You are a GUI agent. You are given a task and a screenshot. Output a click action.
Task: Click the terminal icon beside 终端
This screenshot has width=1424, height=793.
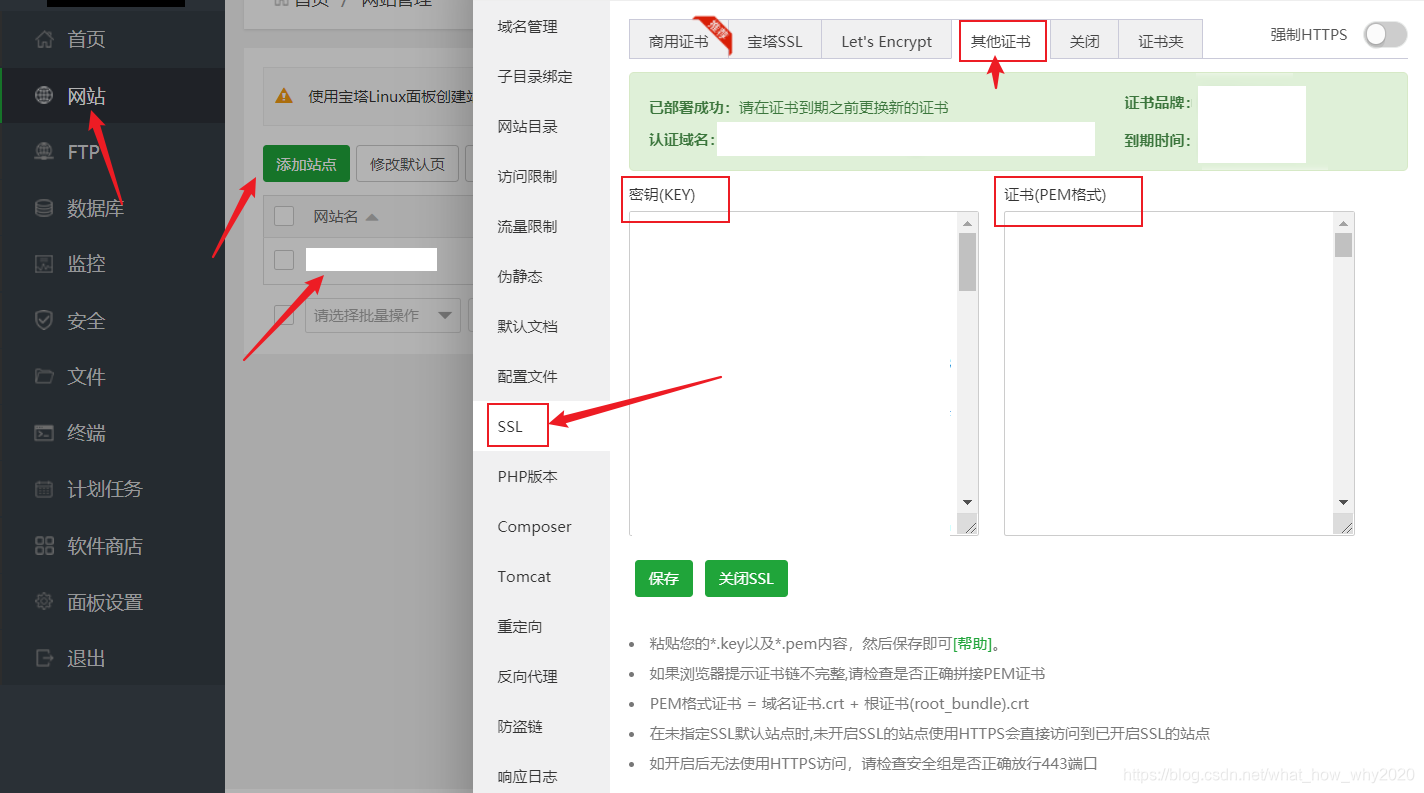pyautogui.click(x=44, y=433)
